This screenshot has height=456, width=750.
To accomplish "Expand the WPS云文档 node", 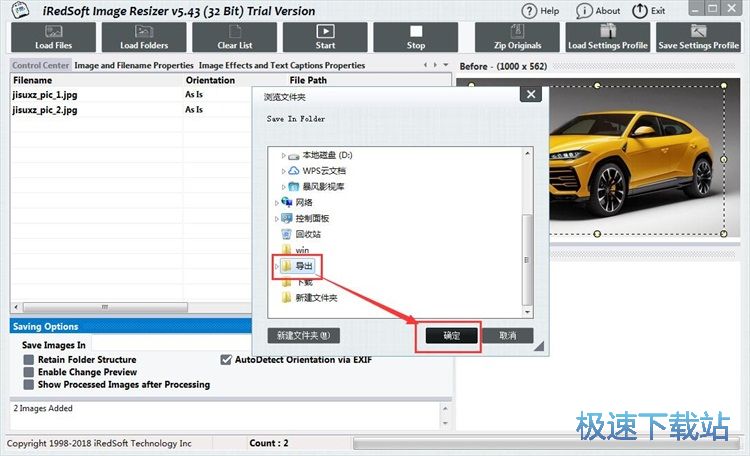I will click(283, 171).
